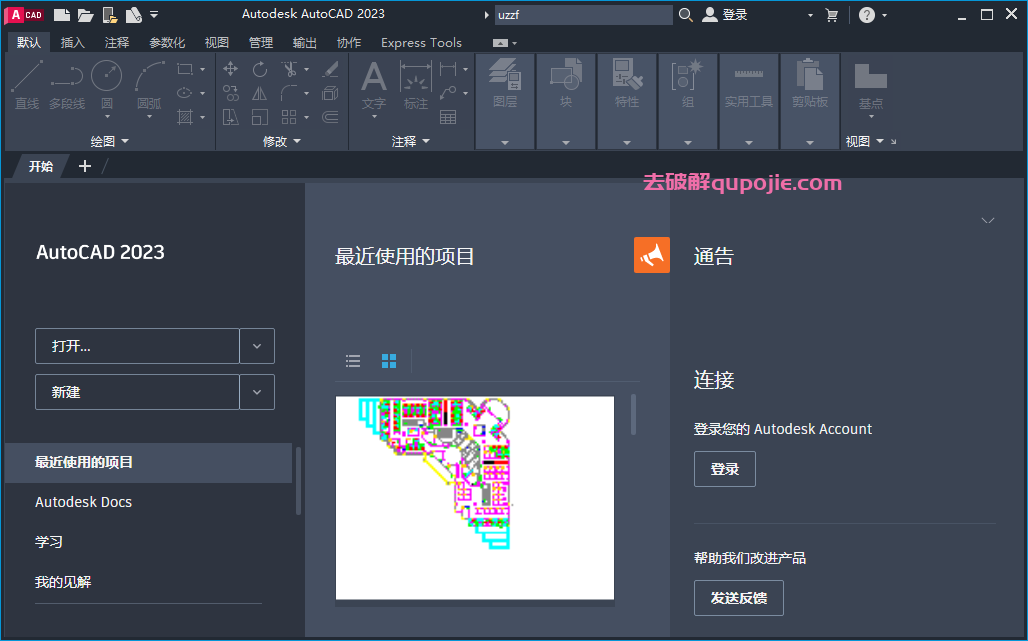Choose the Rotate tool icon
Viewport: 1028px width, 641px height.
(260, 69)
